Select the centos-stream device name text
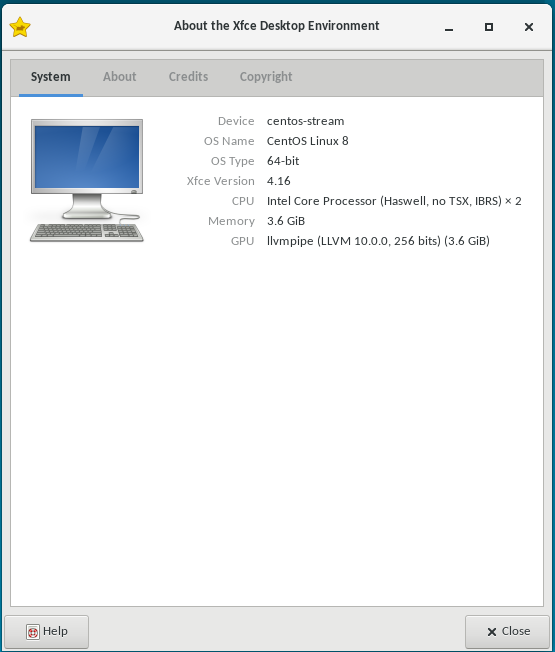The width and height of the screenshot is (555, 652). [x=306, y=121]
